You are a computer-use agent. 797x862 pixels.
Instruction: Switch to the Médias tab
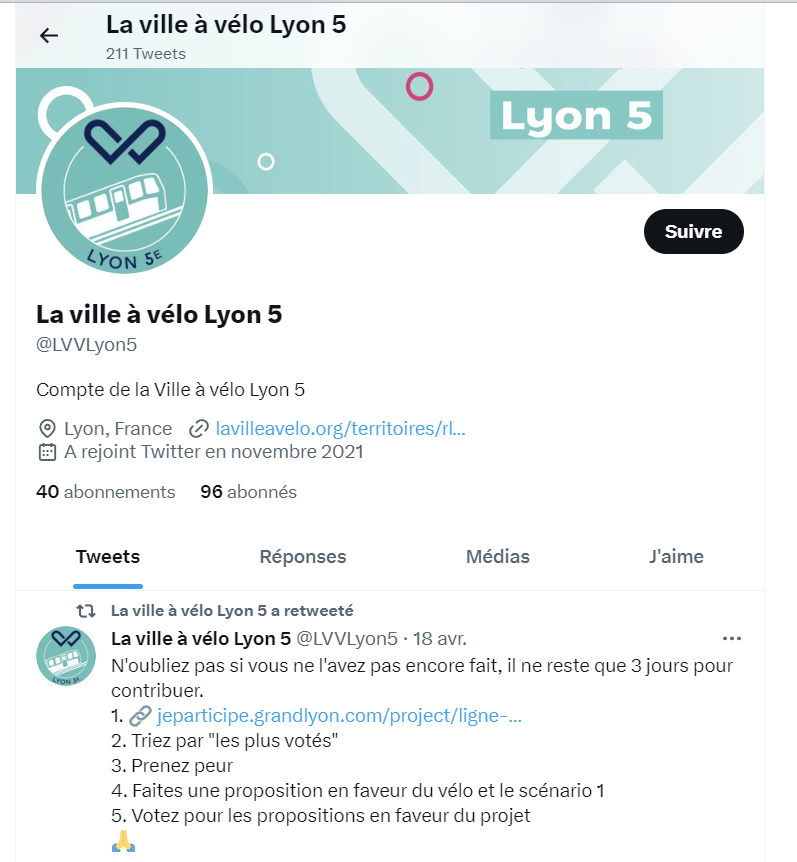(498, 556)
